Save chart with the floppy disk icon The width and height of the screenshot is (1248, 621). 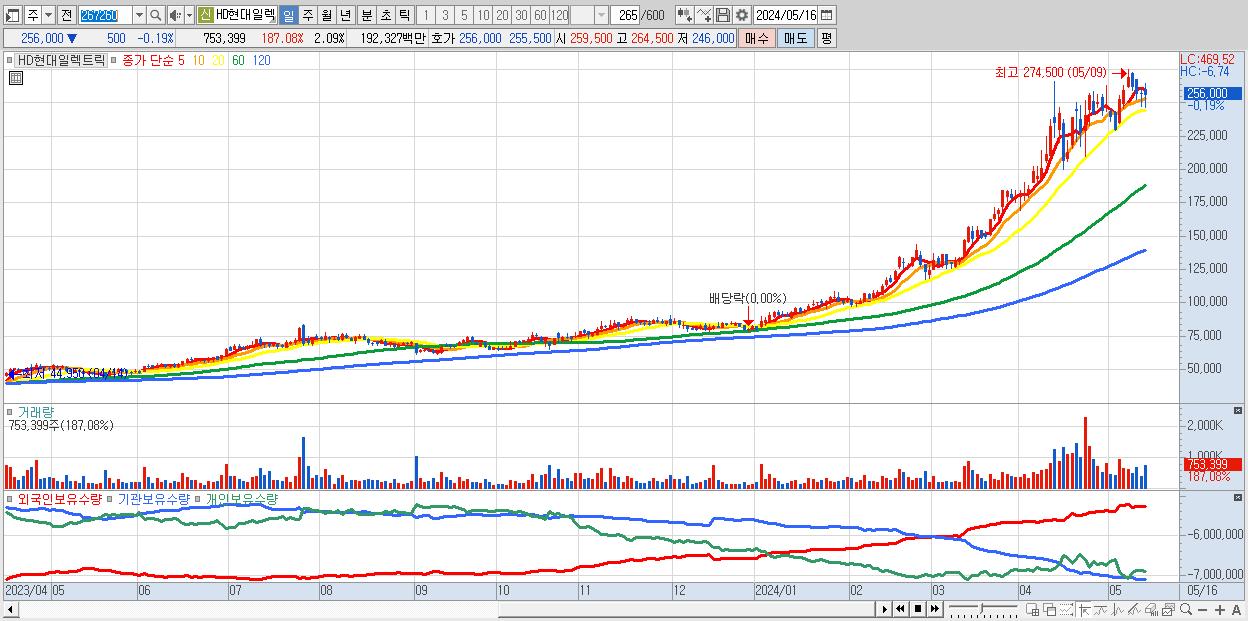pyautogui.click(x=723, y=15)
